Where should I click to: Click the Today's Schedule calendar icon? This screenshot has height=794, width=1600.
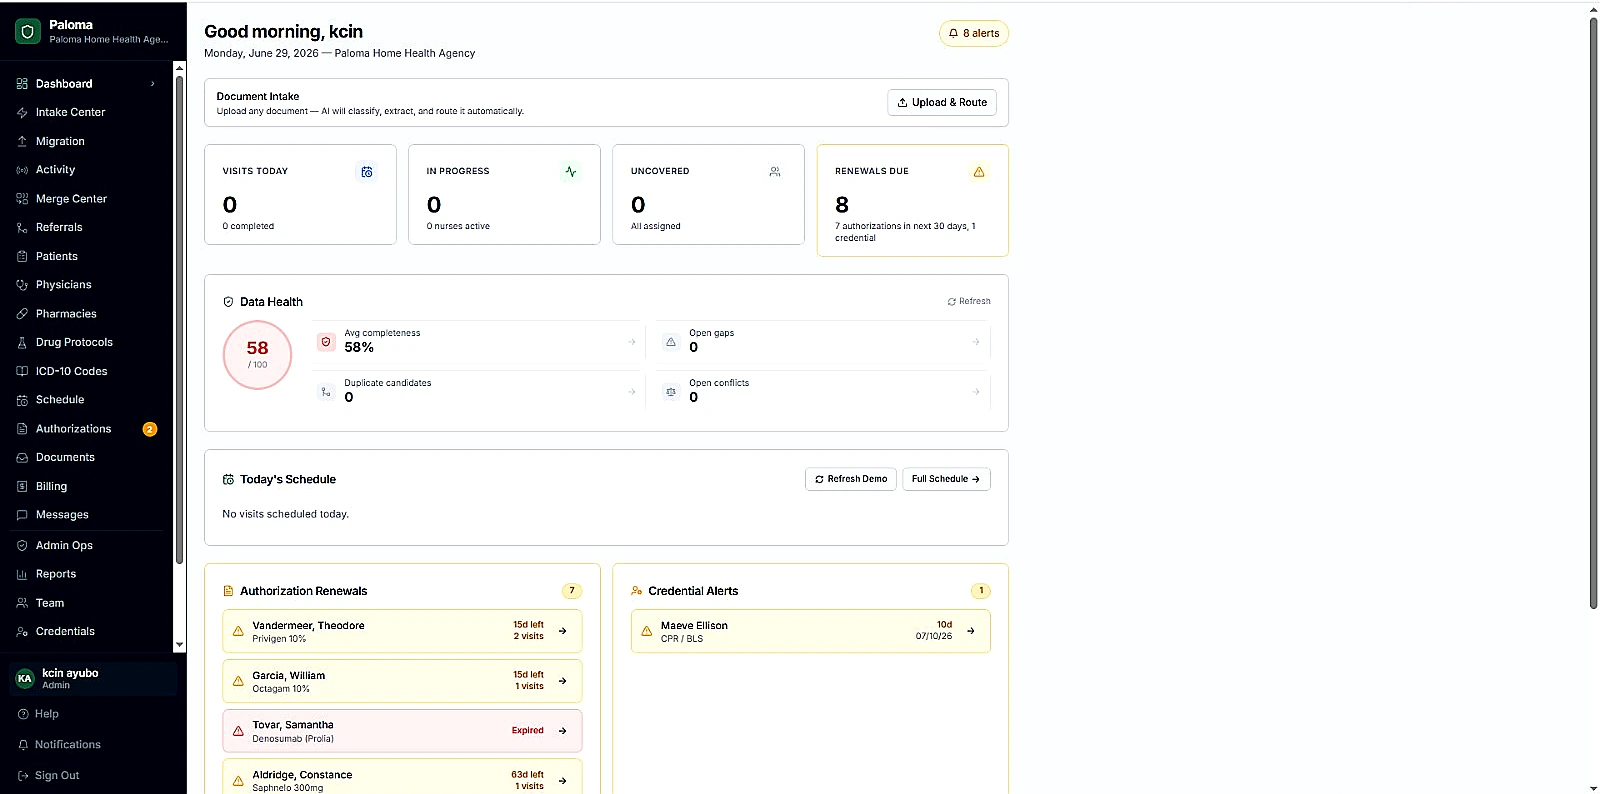pyautogui.click(x=228, y=480)
